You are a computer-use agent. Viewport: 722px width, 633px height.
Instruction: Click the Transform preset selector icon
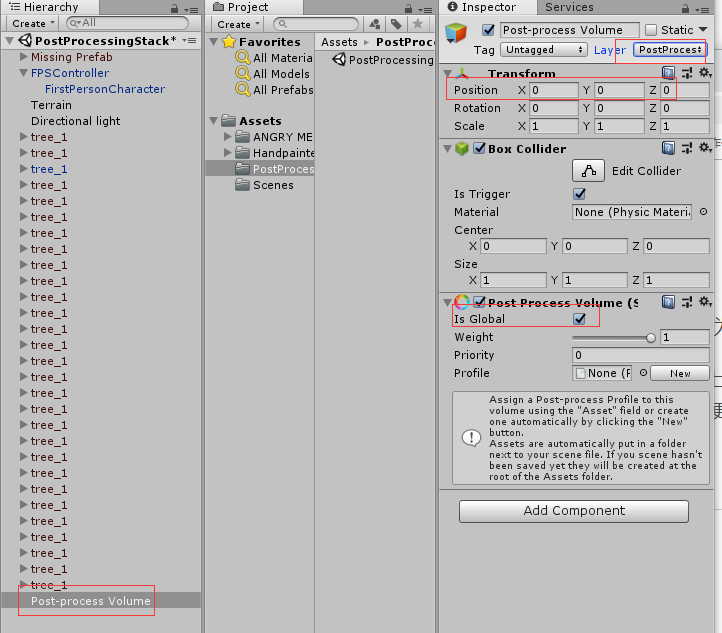click(x=687, y=73)
